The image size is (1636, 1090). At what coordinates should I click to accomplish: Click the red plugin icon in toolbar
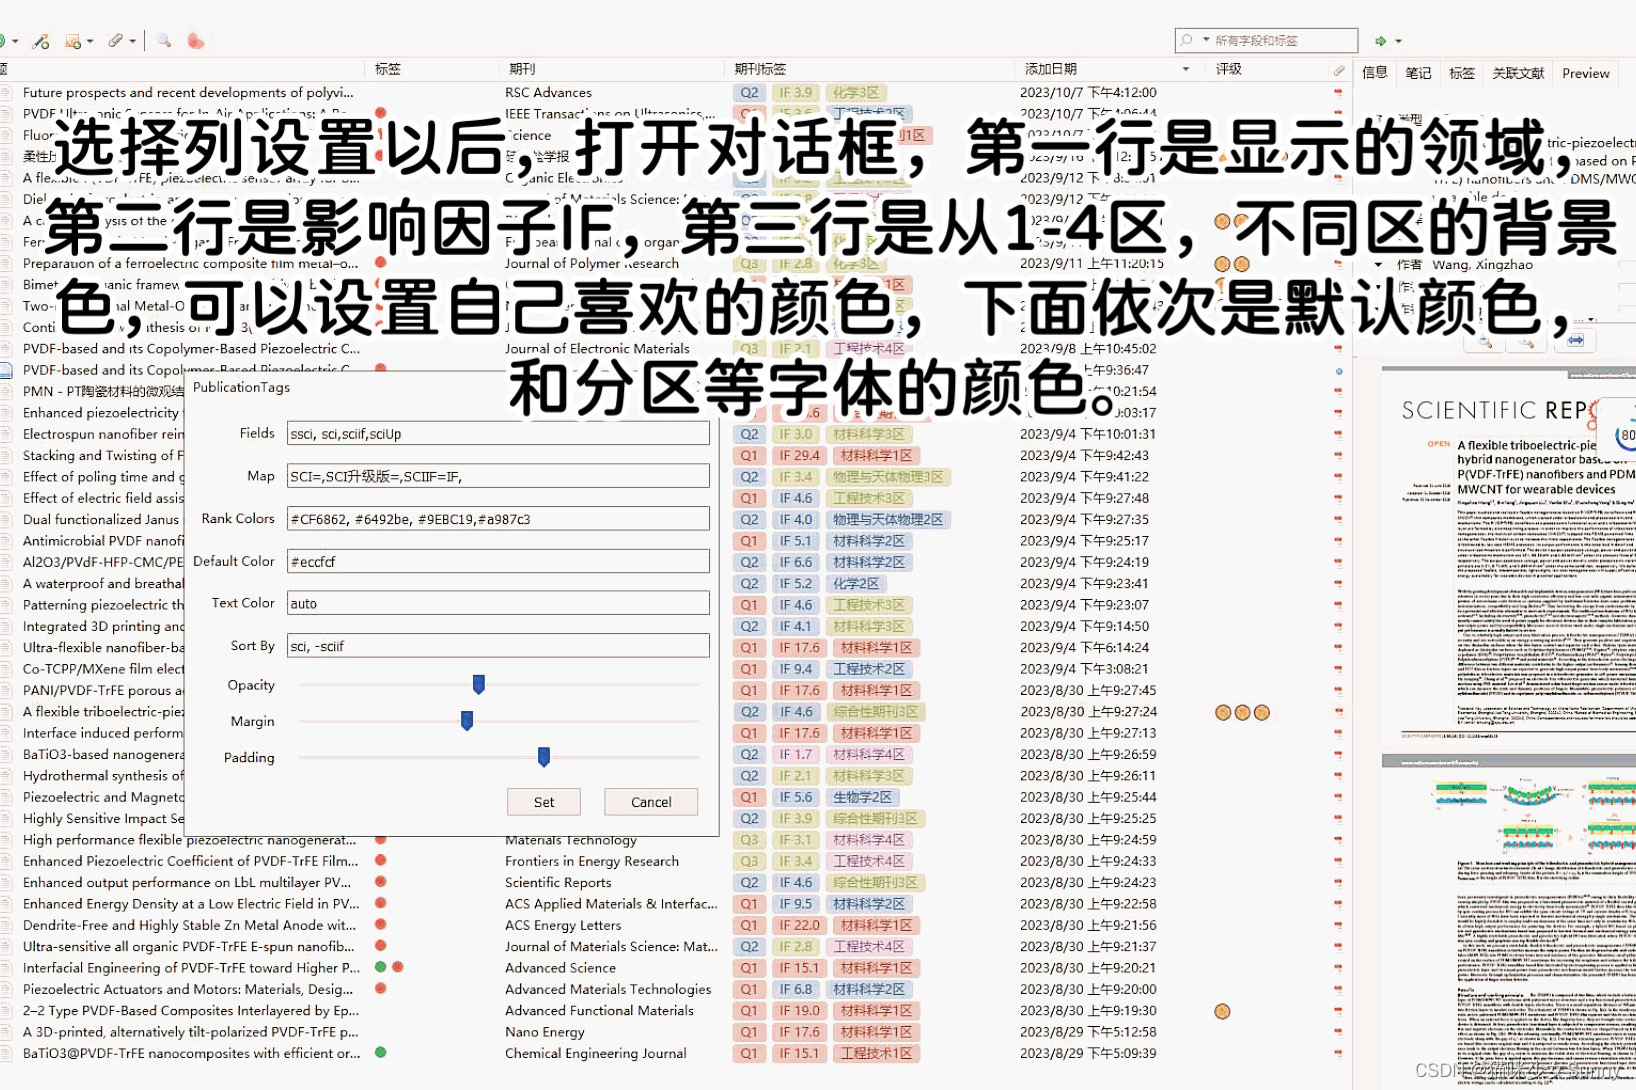coord(196,41)
